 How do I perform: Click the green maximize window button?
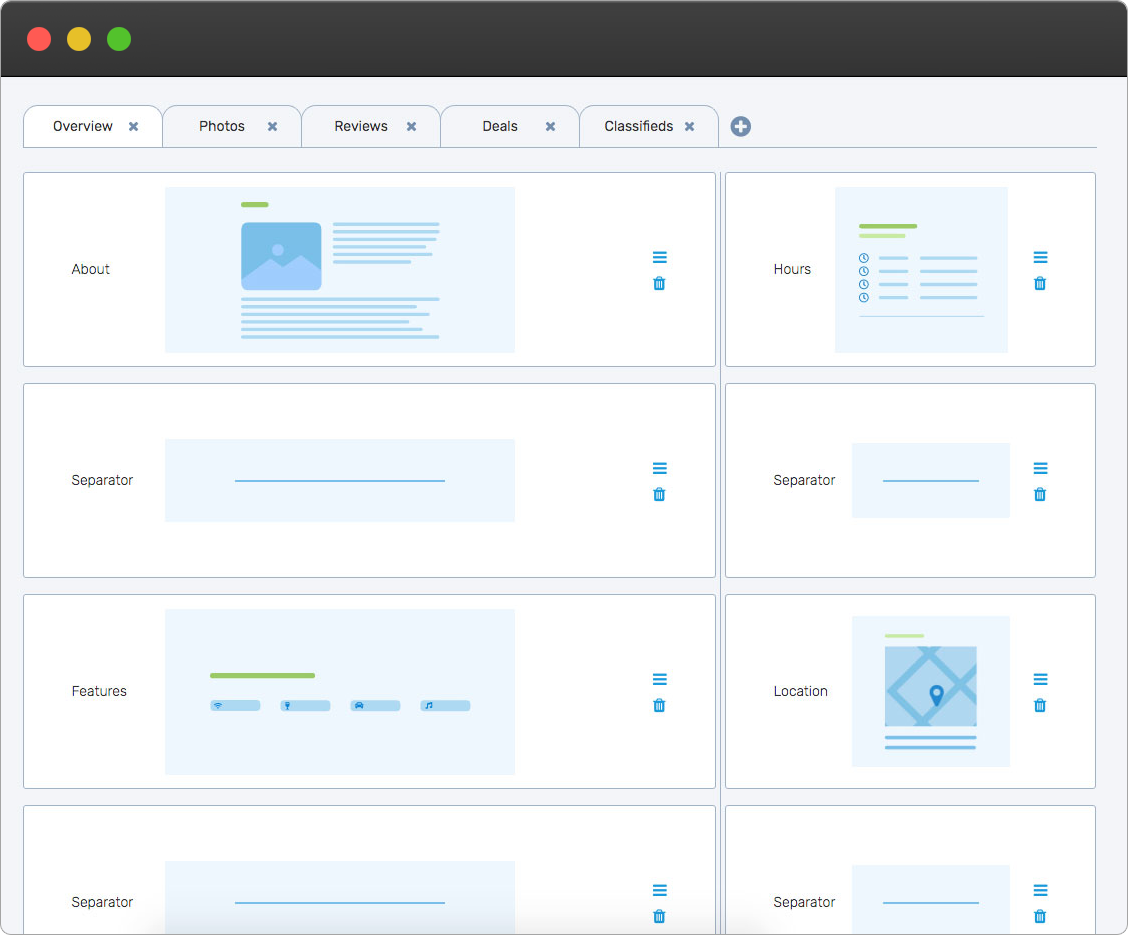point(119,39)
